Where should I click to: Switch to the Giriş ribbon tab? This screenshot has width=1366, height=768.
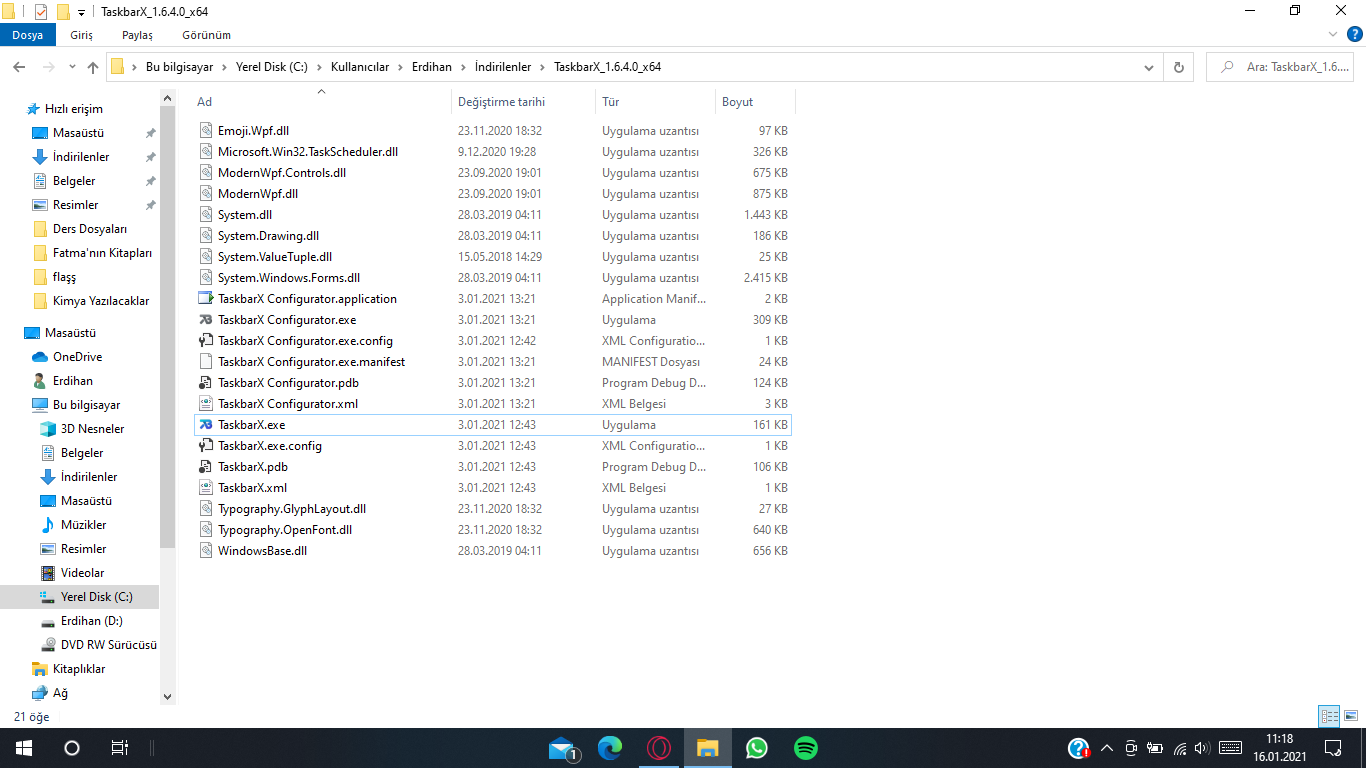click(82, 35)
